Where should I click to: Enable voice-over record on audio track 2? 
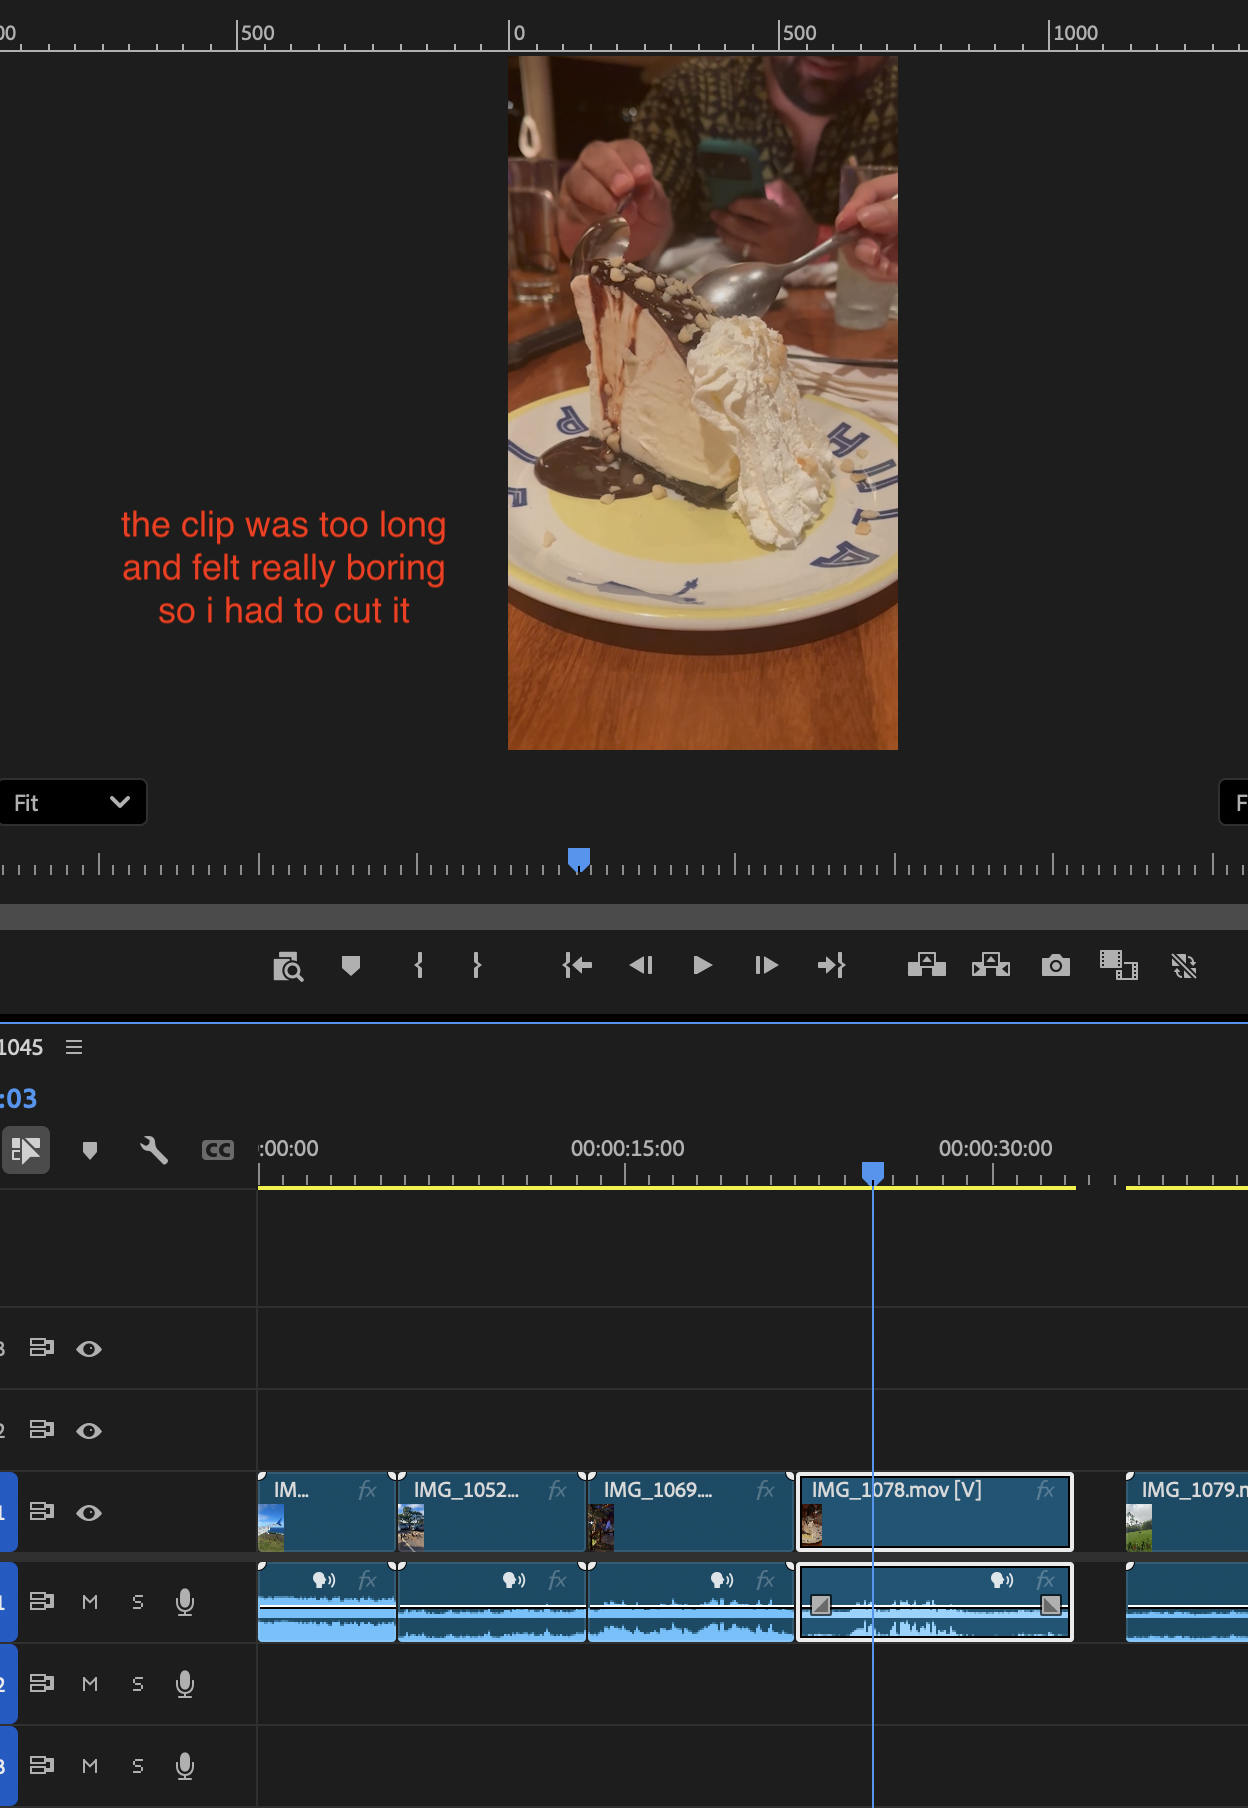pos(185,1684)
